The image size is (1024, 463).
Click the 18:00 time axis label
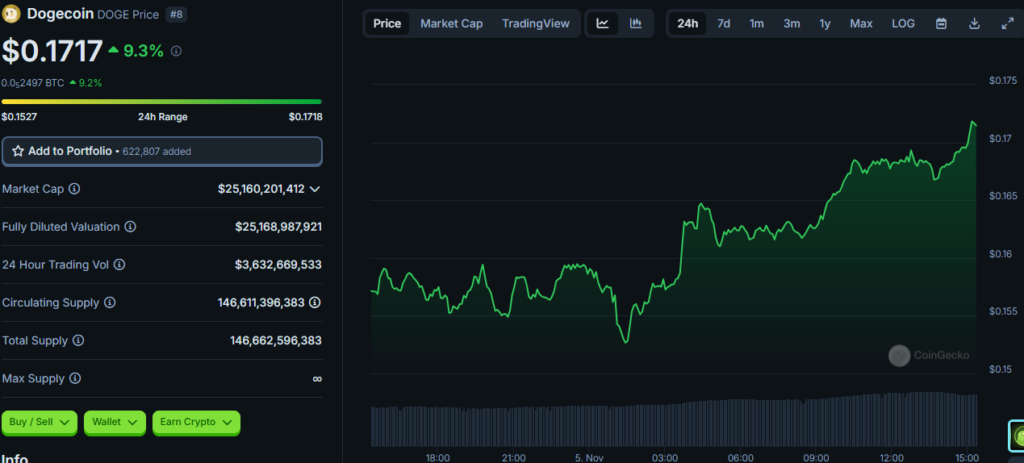(438, 458)
